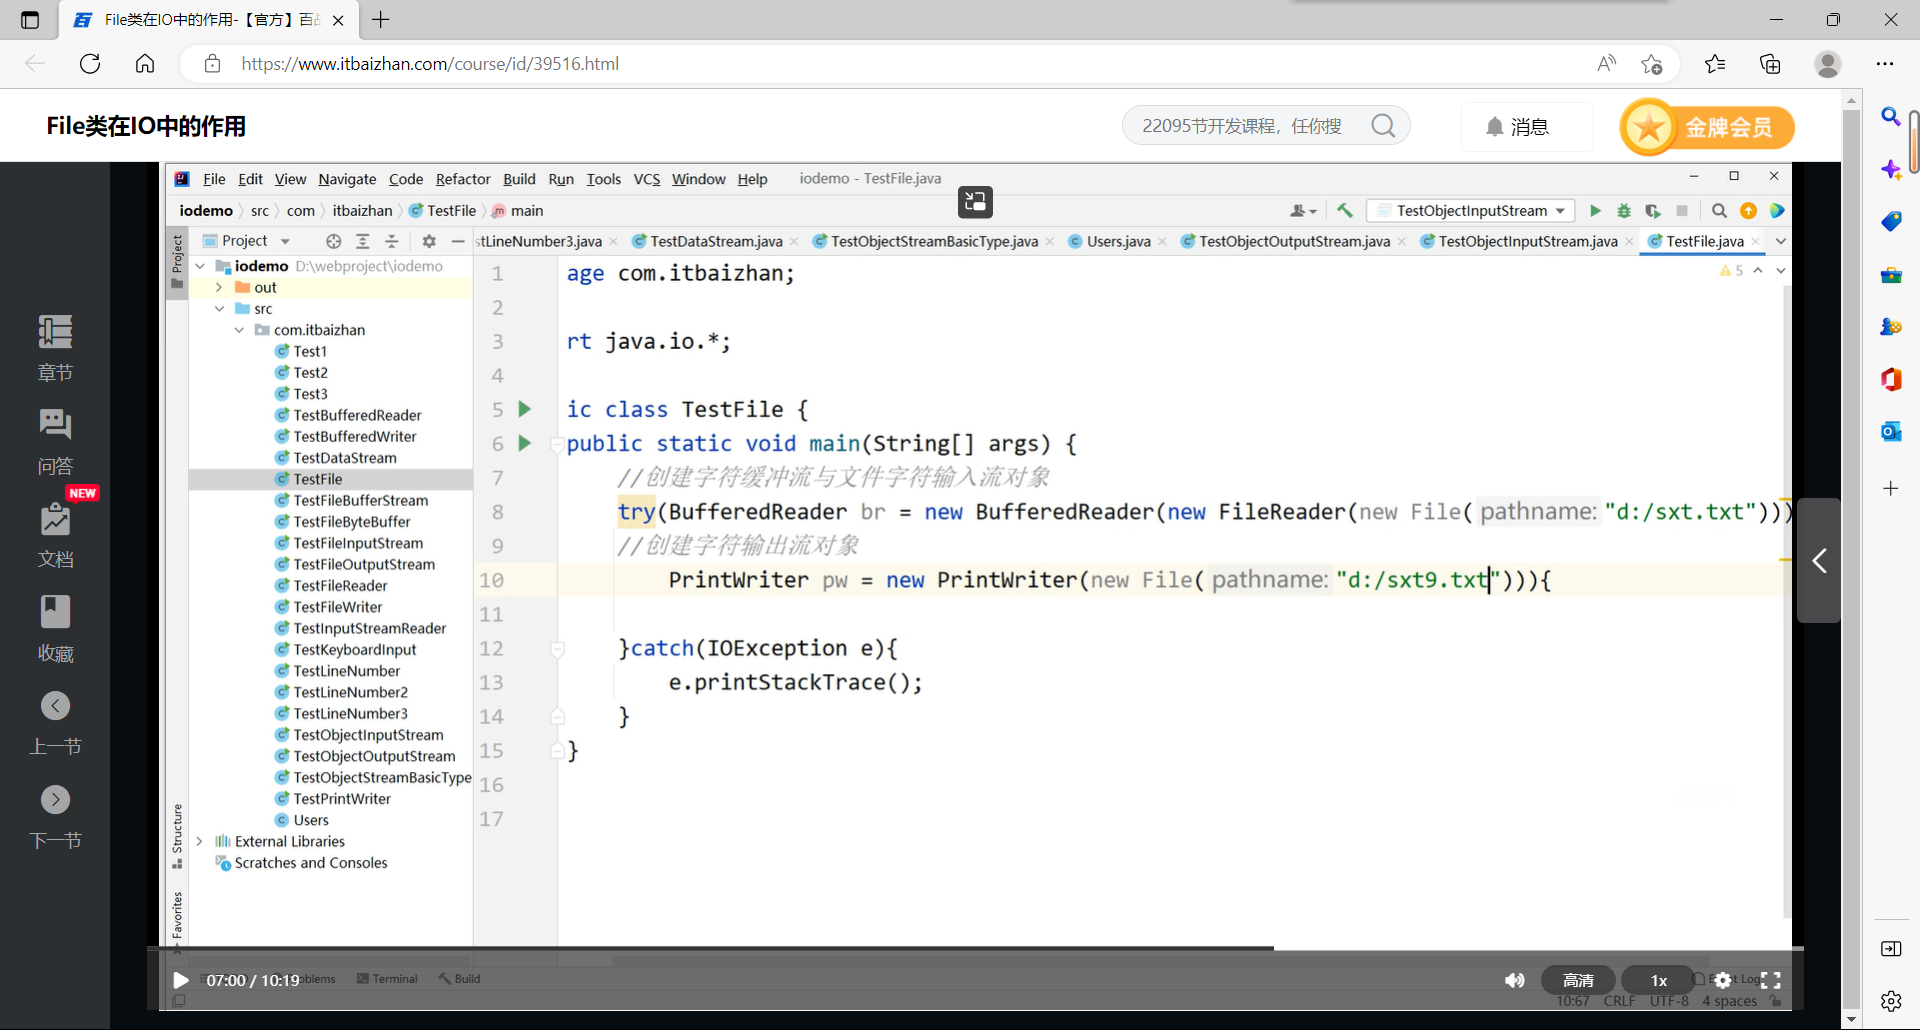
Task: Click Collapse All in Project panel
Action: [392, 241]
